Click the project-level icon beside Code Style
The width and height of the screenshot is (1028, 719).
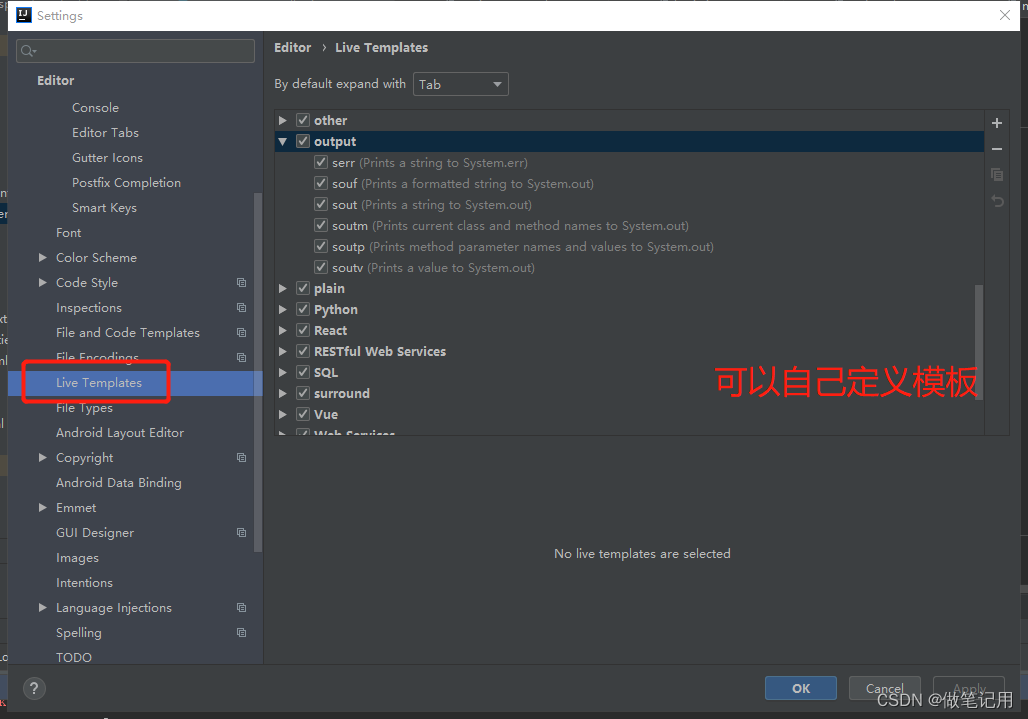pos(241,282)
